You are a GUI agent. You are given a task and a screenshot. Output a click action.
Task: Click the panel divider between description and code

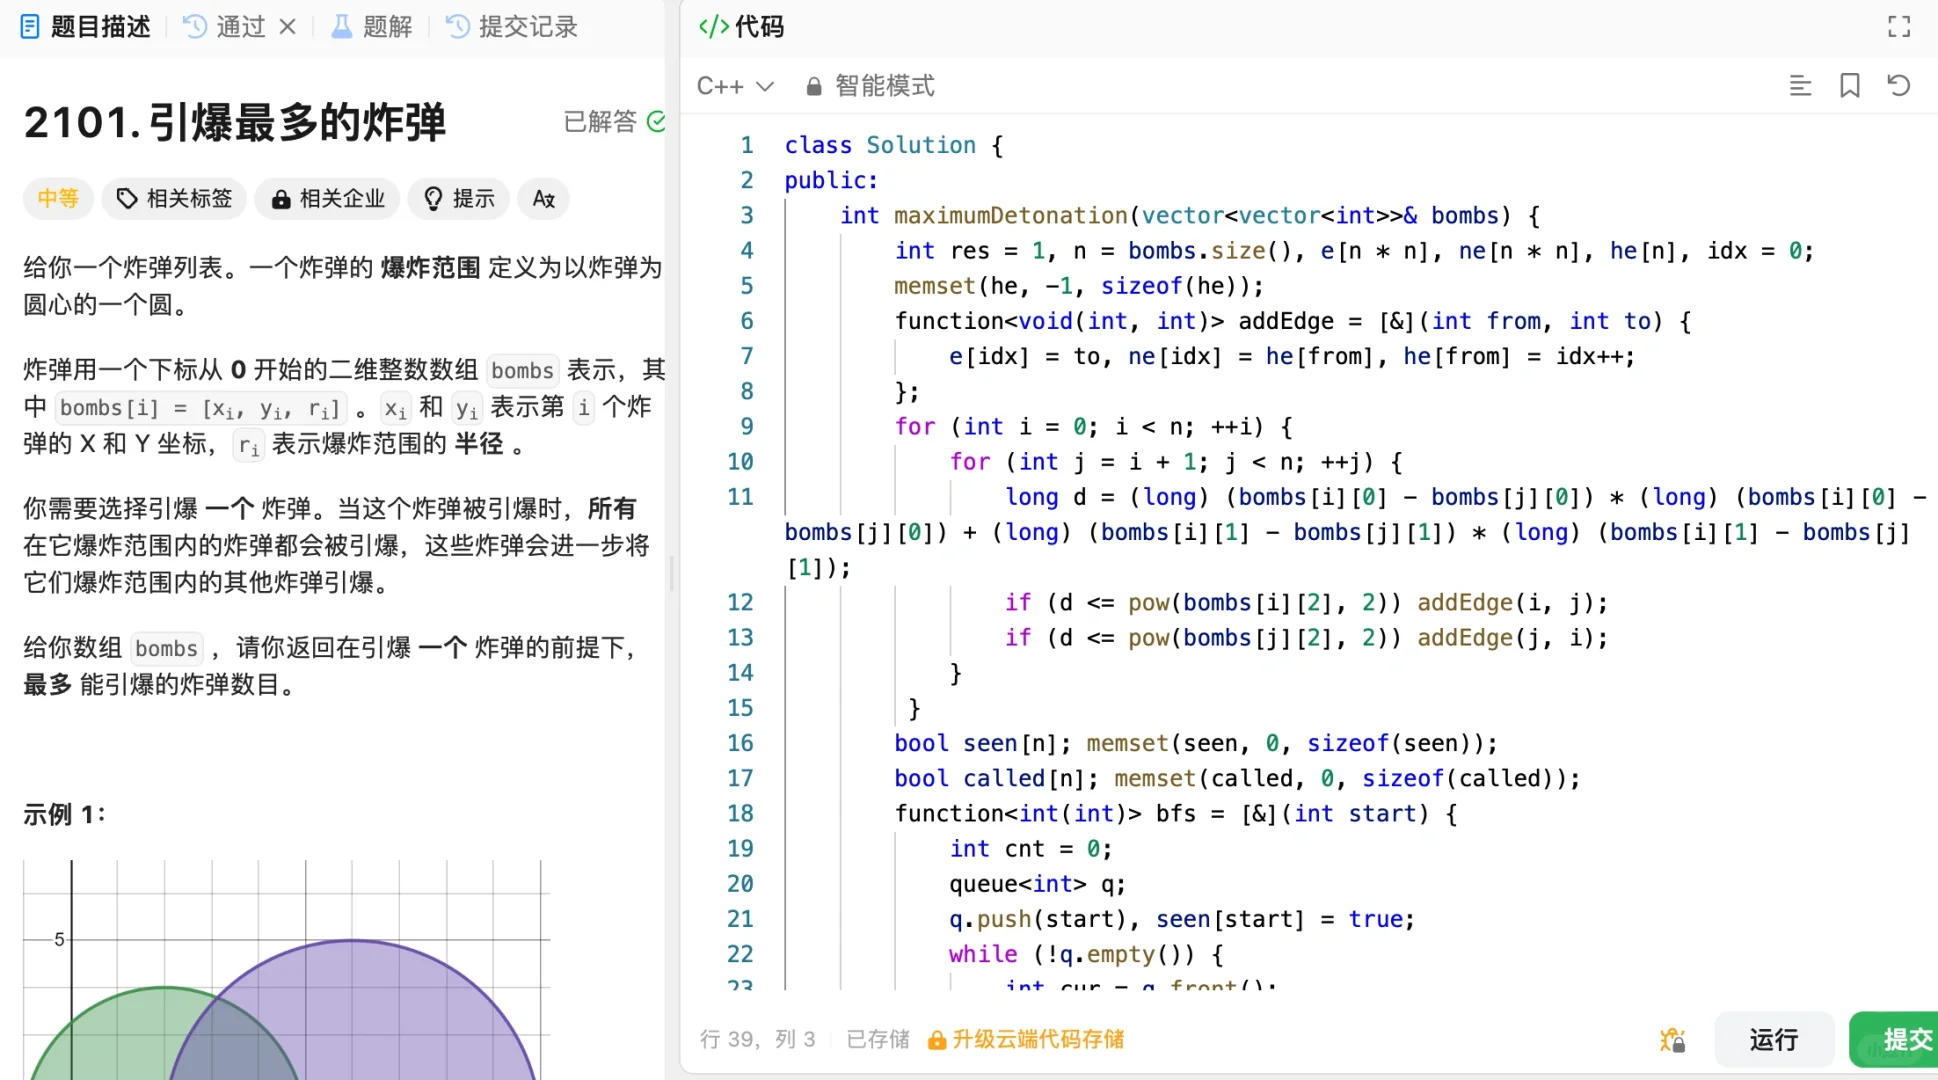pos(671,573)
